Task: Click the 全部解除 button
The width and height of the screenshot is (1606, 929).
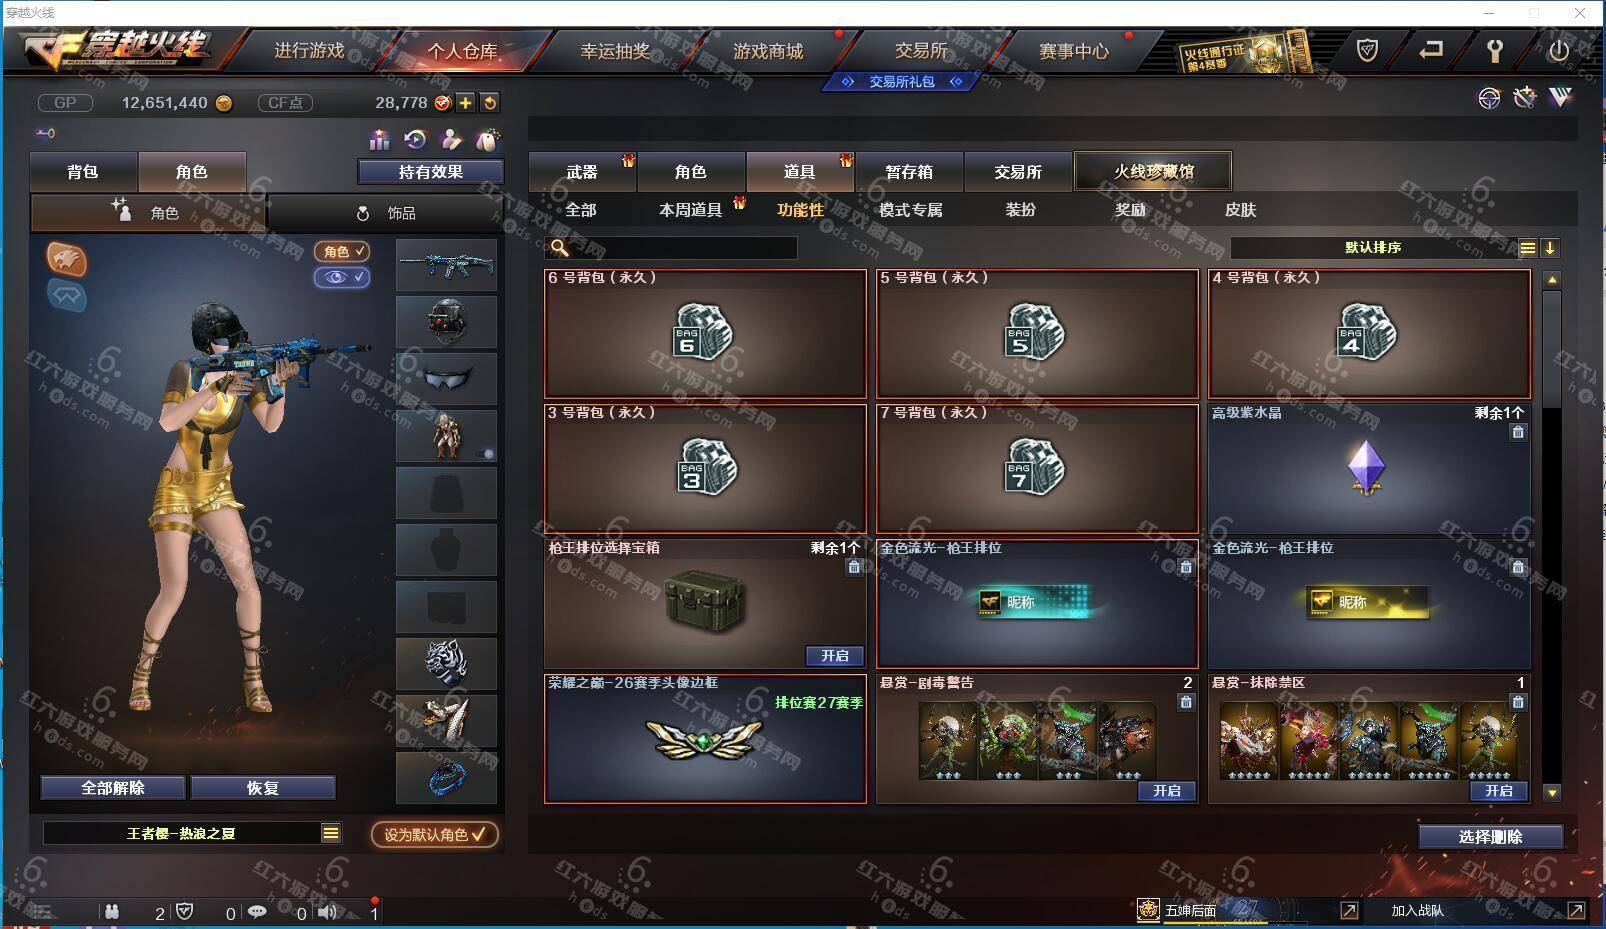Action: click(x=113, y=788)
